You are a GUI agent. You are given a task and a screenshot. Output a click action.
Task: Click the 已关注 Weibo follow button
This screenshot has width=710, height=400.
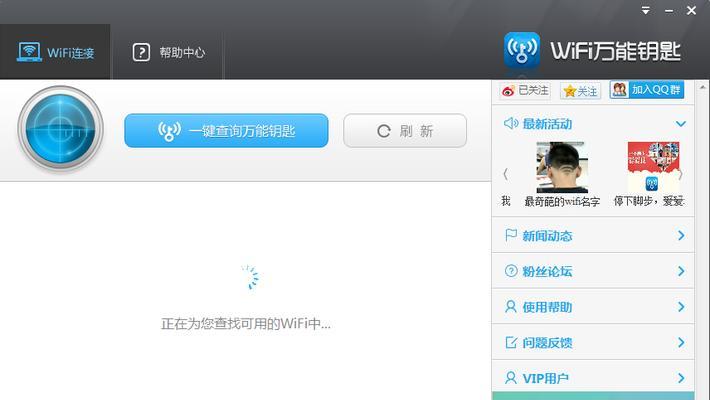click(x=525, y=91)
